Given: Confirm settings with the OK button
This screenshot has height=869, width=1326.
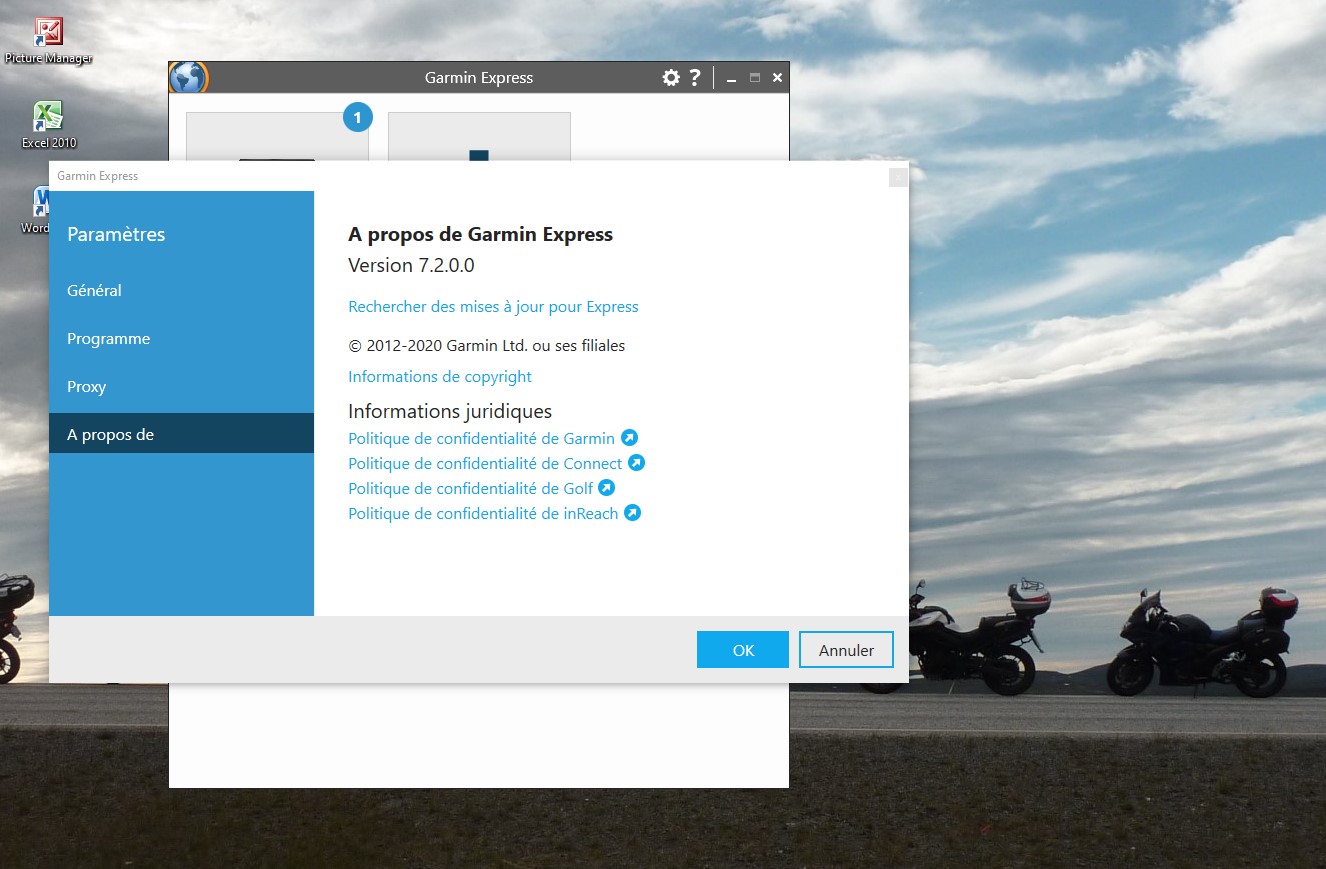Looking at the screenshot, I should 743,650.
